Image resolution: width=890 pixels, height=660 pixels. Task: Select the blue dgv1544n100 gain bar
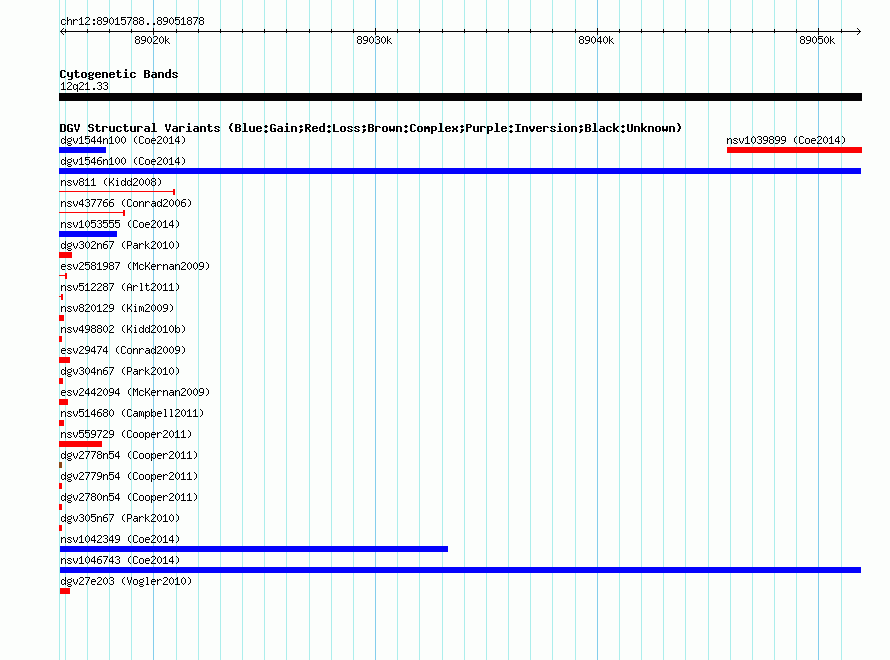pos(82,150)
